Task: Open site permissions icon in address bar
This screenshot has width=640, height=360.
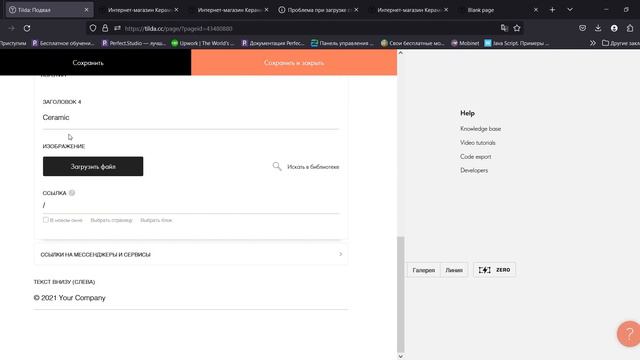Action: [117, 28]
